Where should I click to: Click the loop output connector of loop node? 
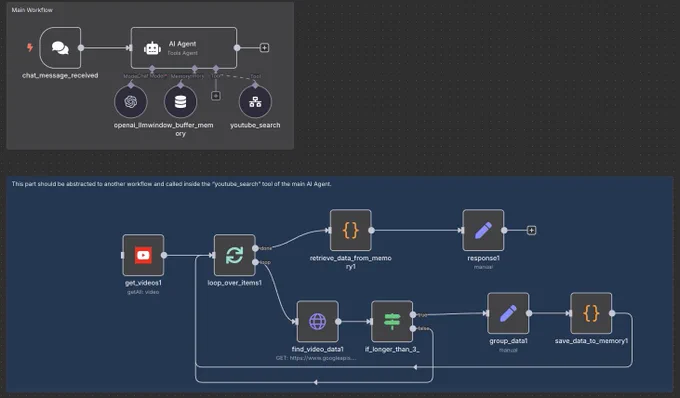point(255,262)
